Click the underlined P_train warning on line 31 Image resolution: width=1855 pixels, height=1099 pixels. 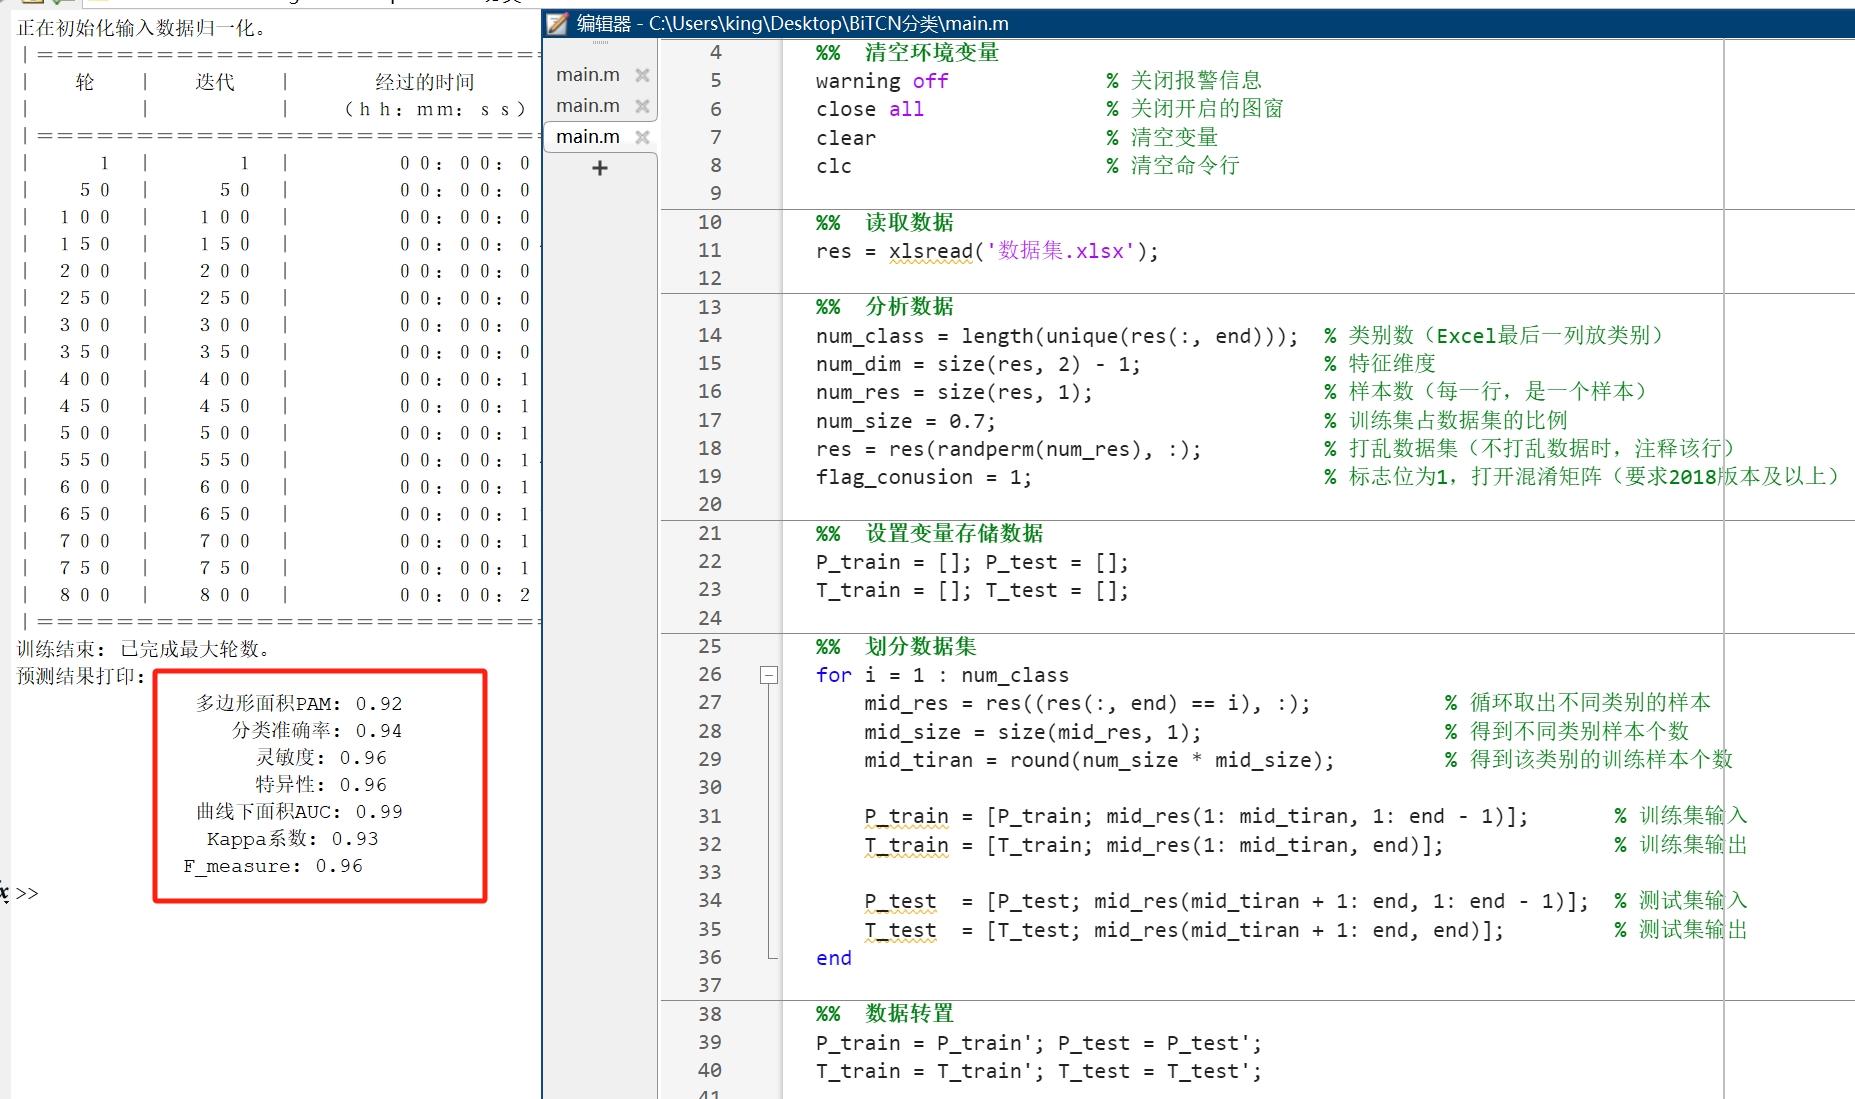click(905, 816)
